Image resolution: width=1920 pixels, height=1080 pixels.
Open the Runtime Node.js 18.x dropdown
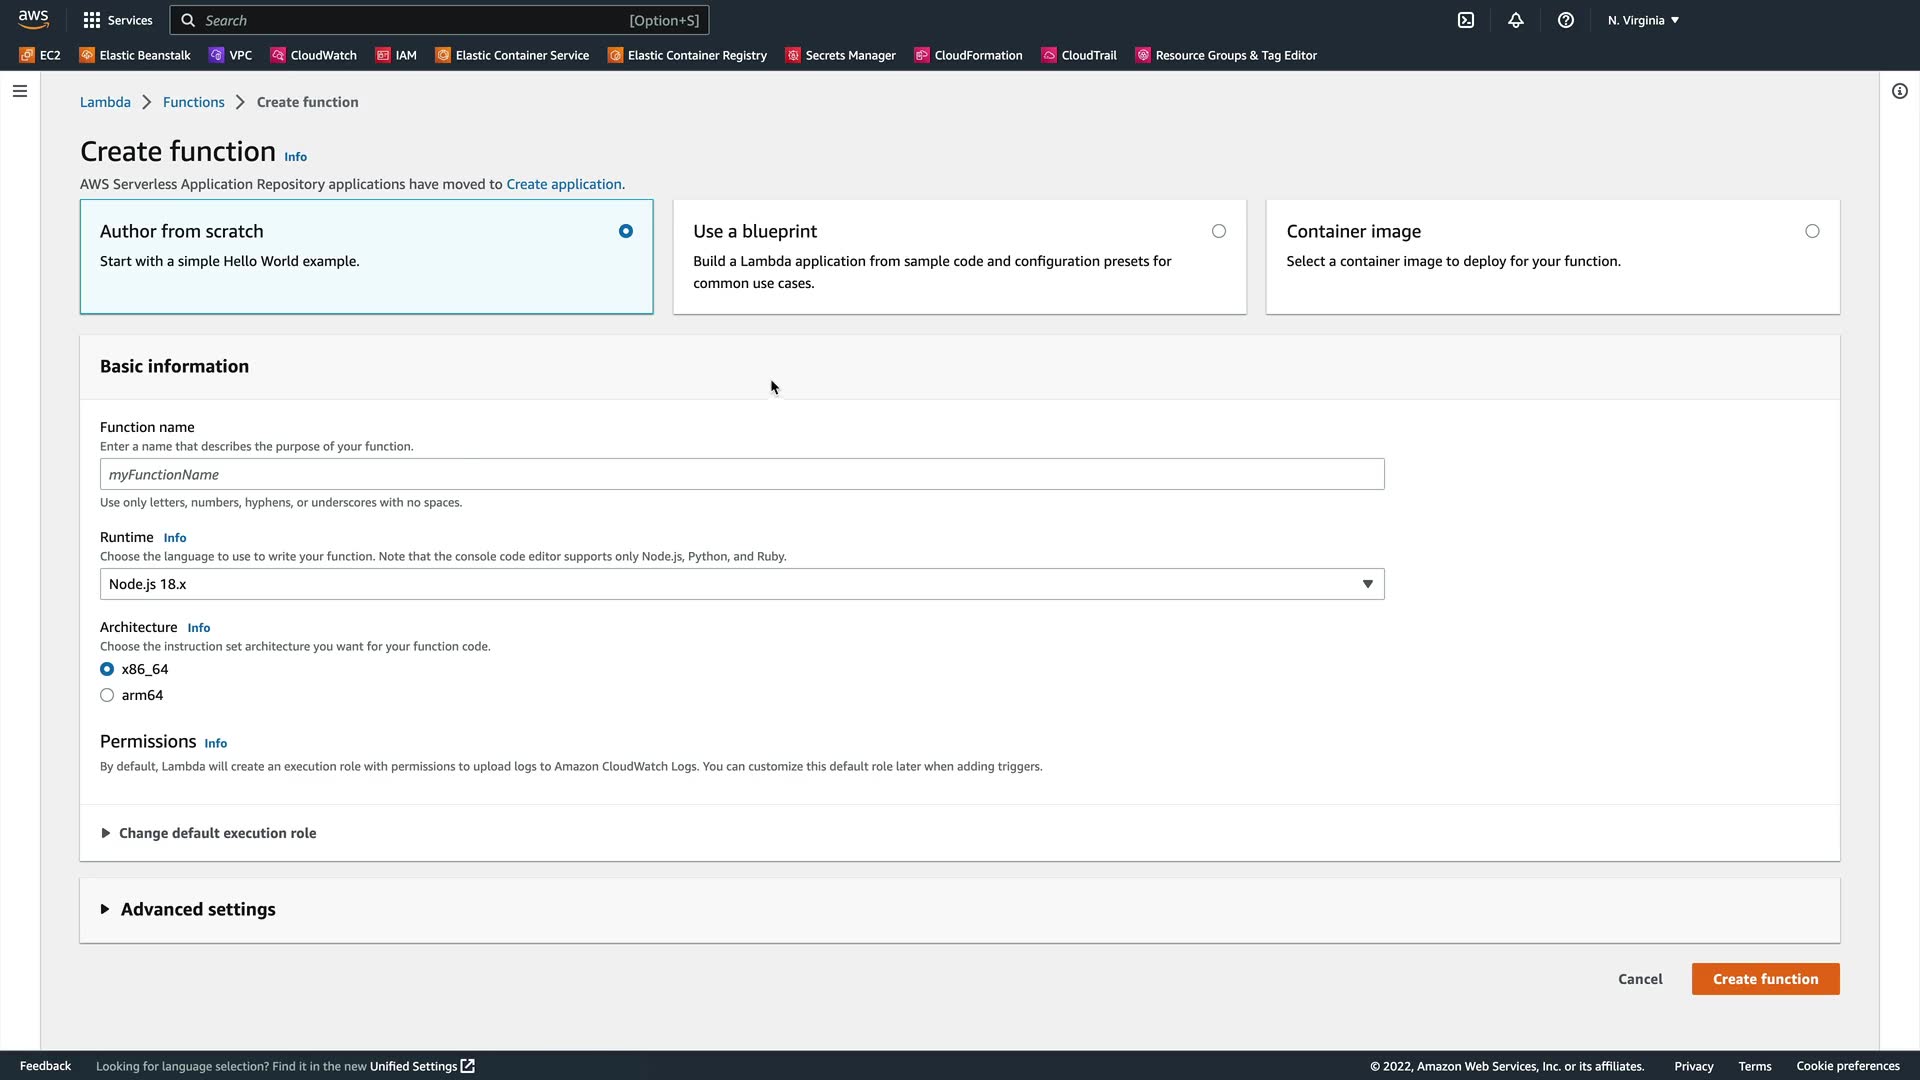pyautogui.click(x=741, y=584)
